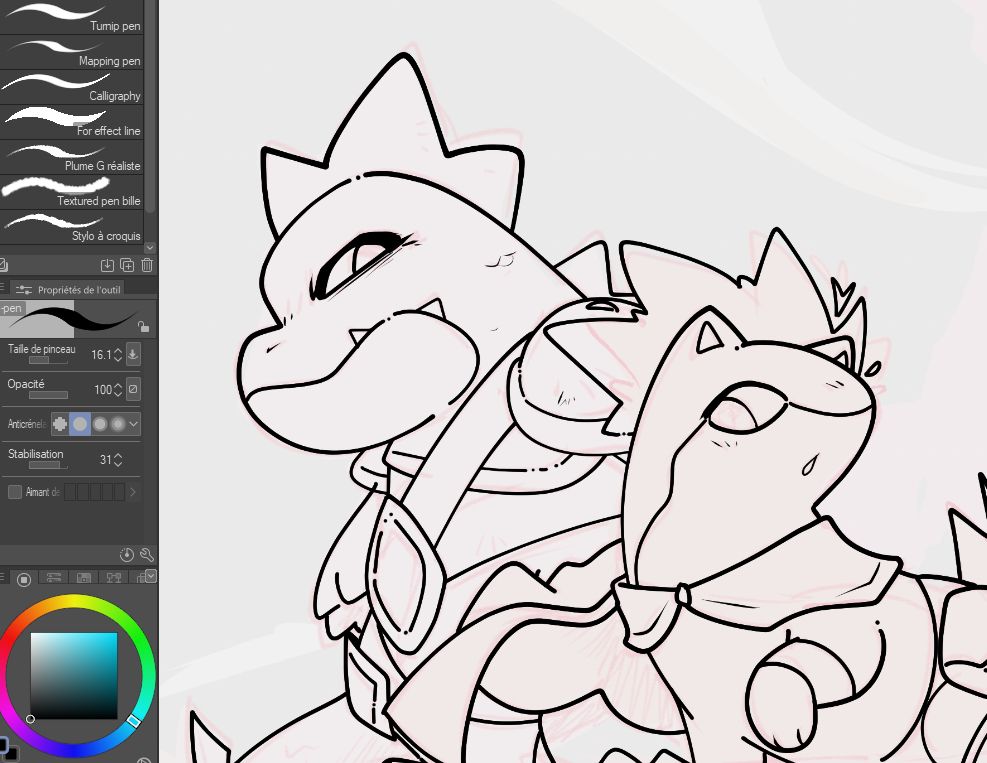Click the Stabilisation value stepper
This screenshot has width=987, height=763.
[x=118, y=460]
